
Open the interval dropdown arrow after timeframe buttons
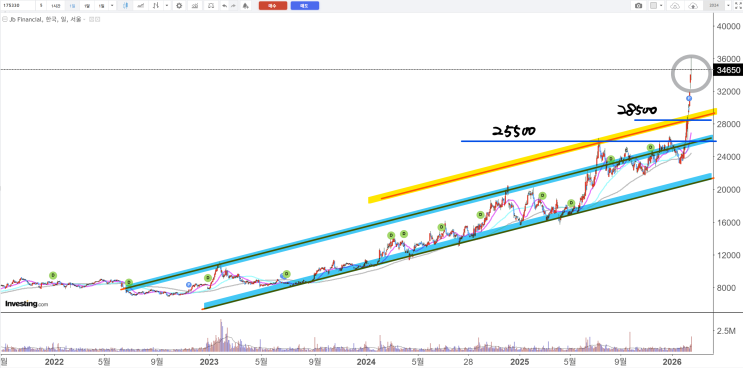click(112, 6)
